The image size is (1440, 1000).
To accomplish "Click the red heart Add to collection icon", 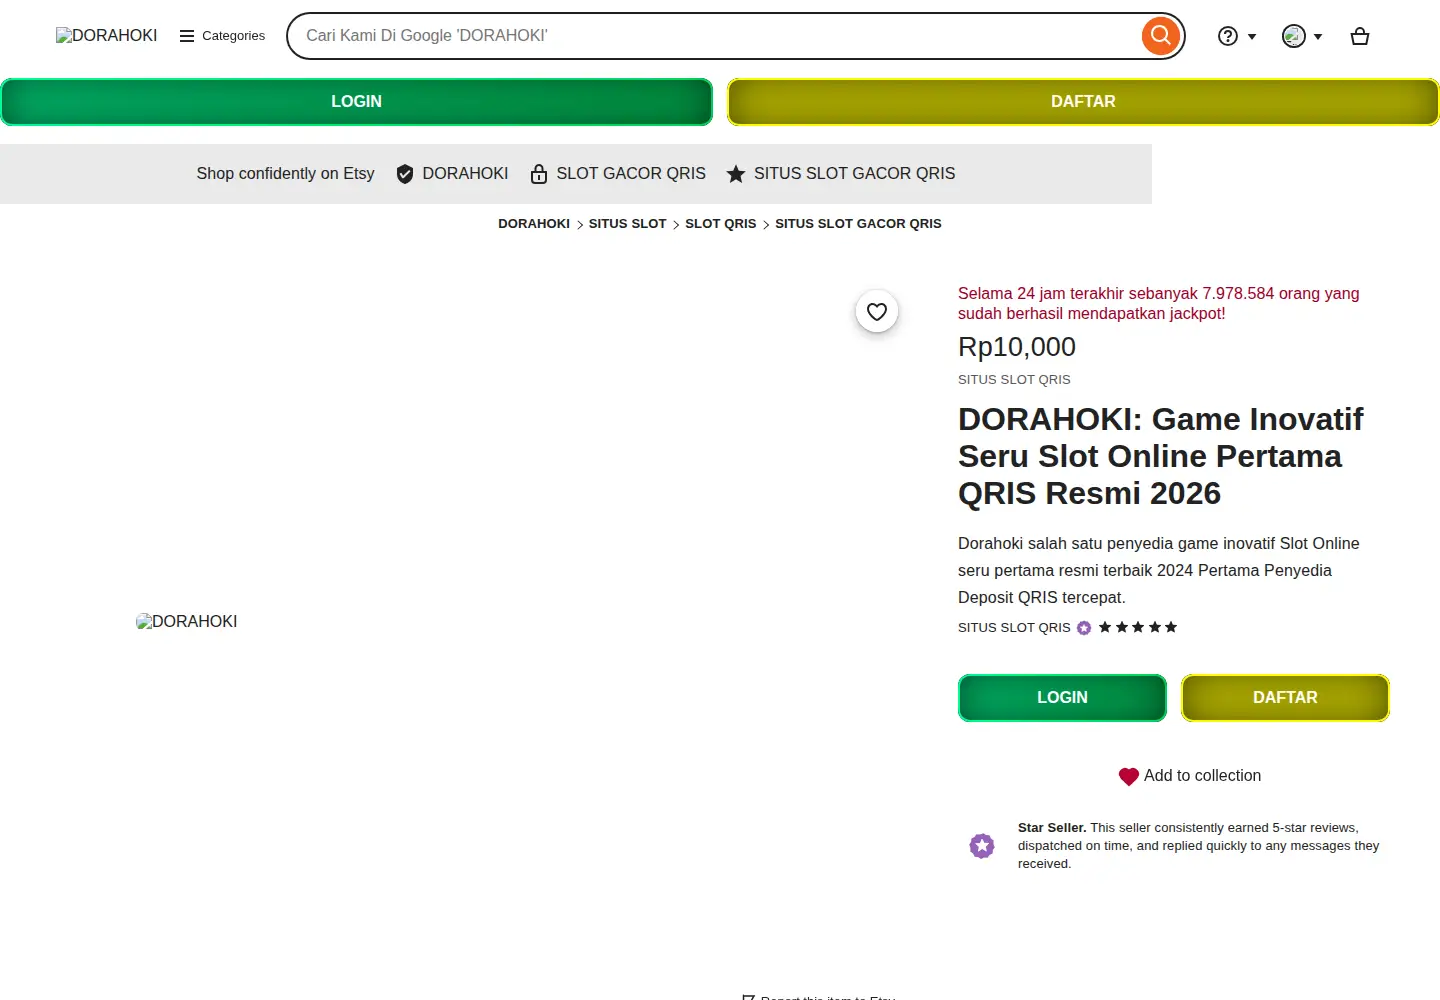I will pos(1129,777).
